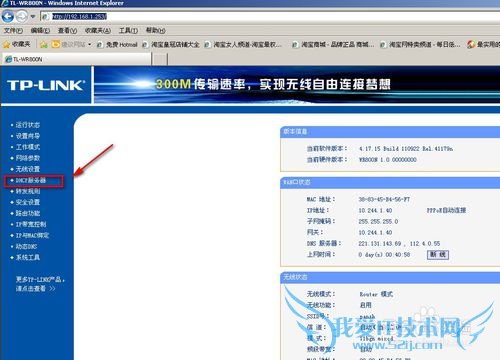Open 无线设置 in the sidebar

28,169
